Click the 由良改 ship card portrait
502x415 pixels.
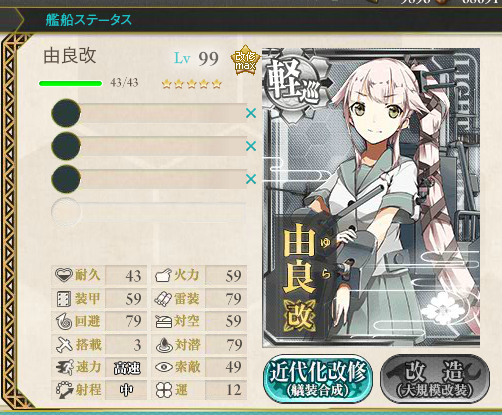pos(371,197)
